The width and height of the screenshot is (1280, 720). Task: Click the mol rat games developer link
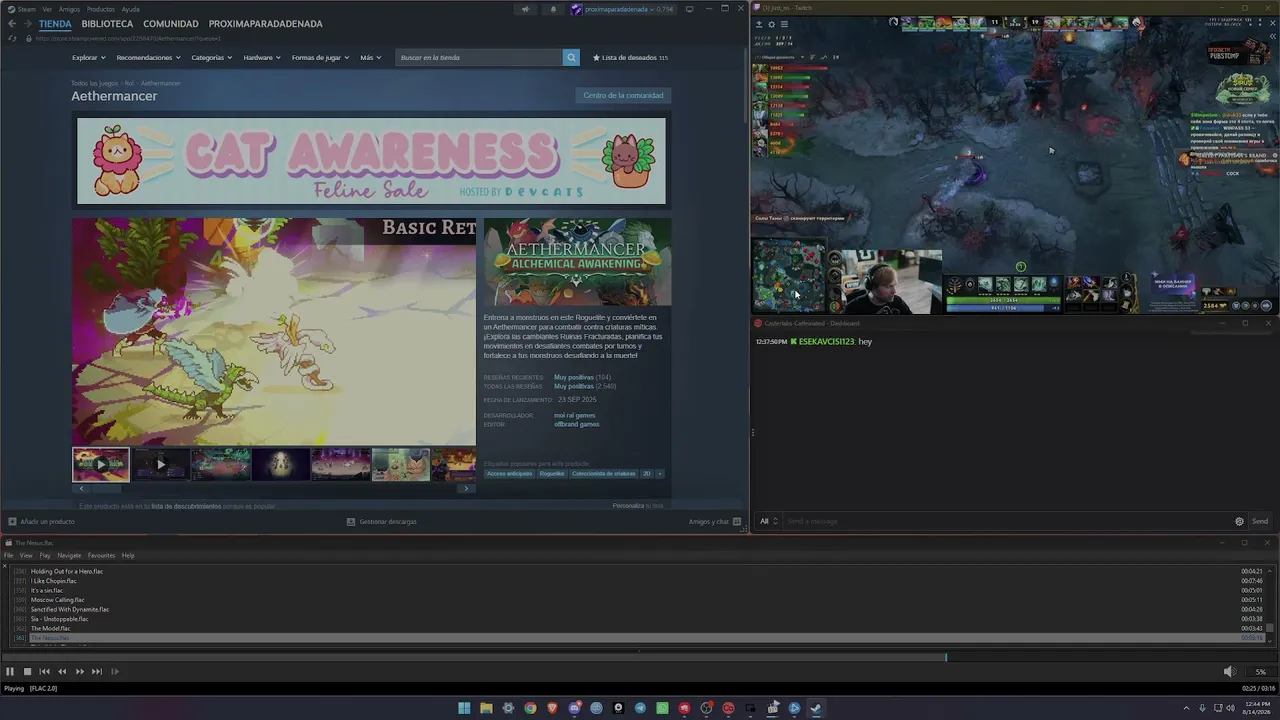574,415
